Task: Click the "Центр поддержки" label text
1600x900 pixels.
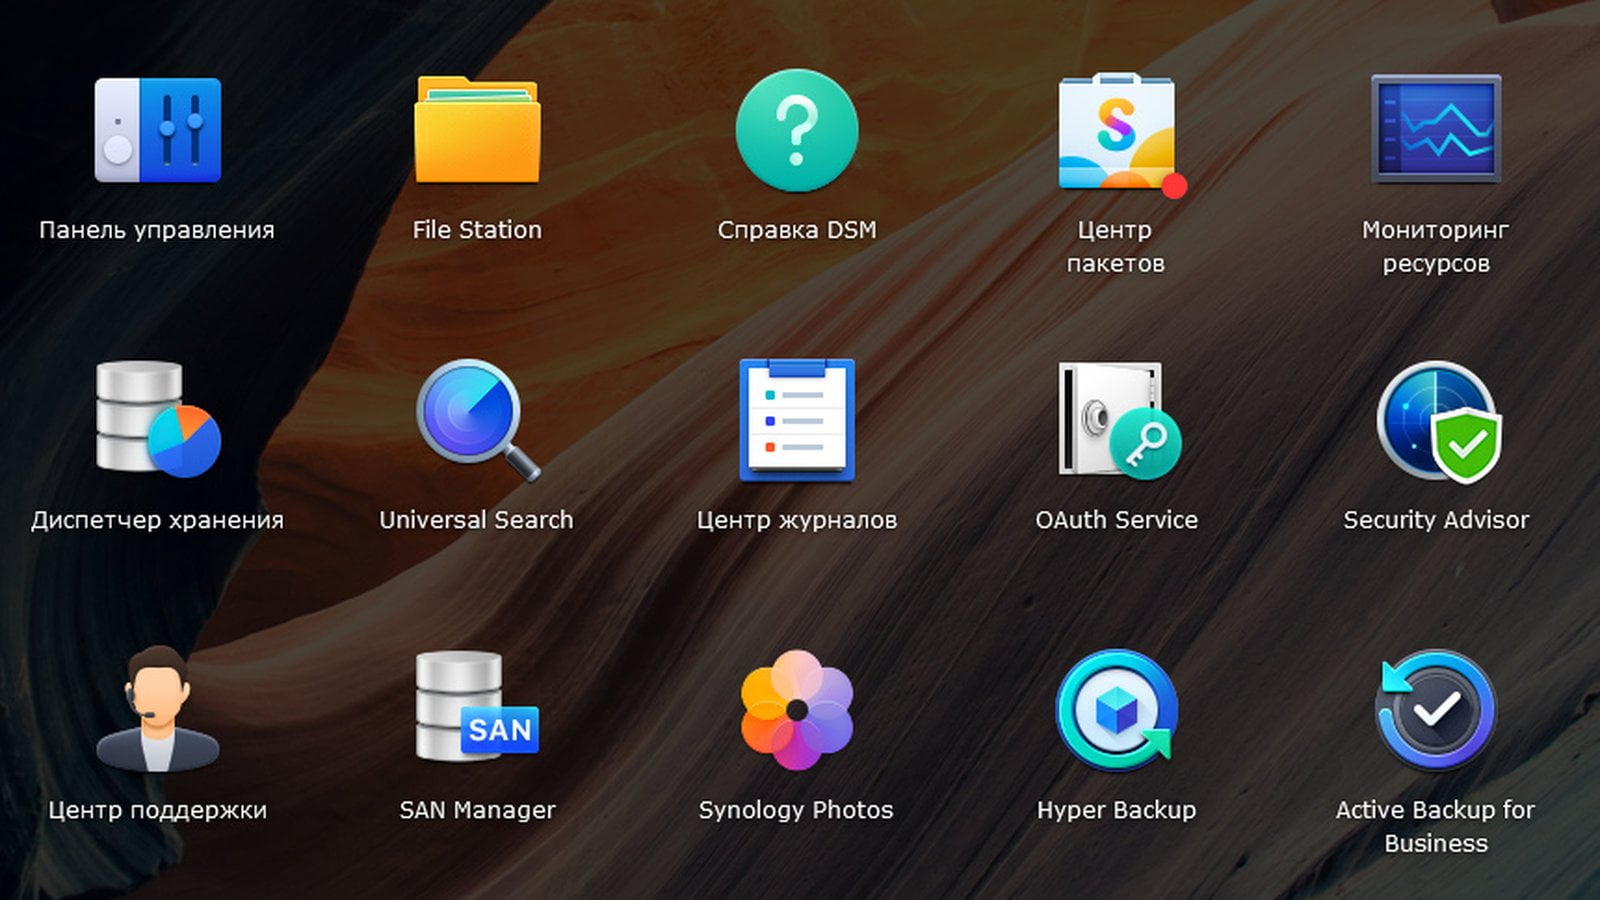Action: coord(157,810)
